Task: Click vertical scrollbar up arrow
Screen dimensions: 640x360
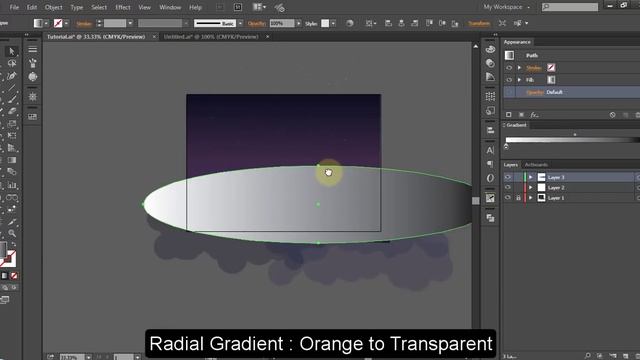Action: click(476, 47)
